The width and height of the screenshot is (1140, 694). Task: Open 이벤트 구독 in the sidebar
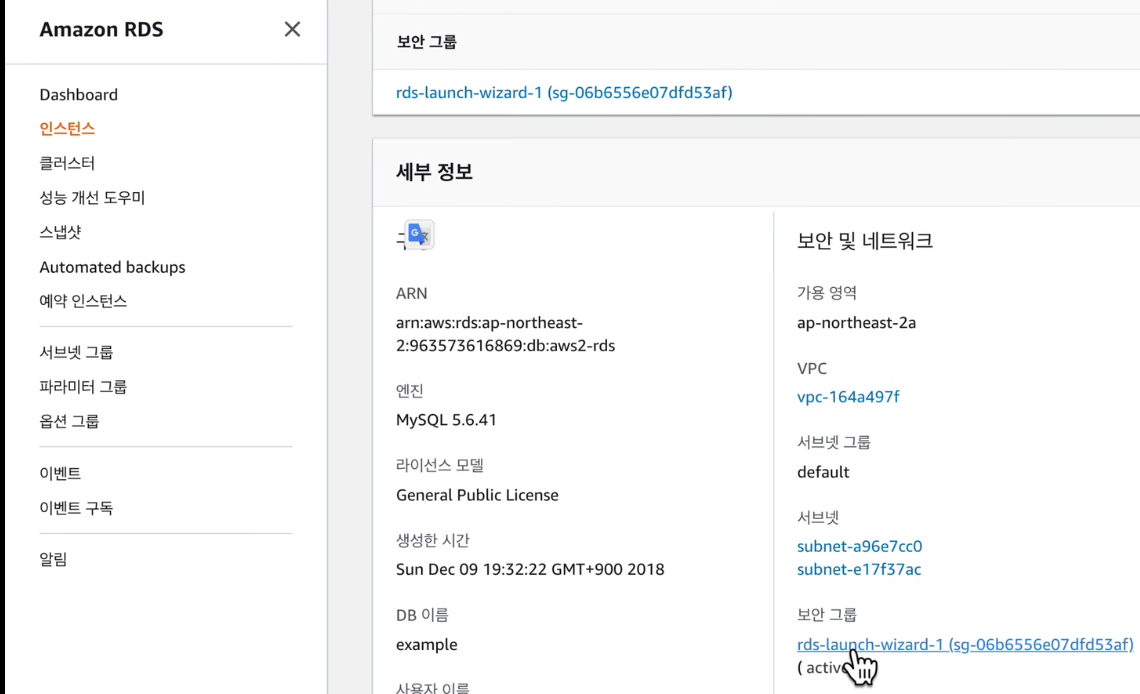(x=76, y=508)
